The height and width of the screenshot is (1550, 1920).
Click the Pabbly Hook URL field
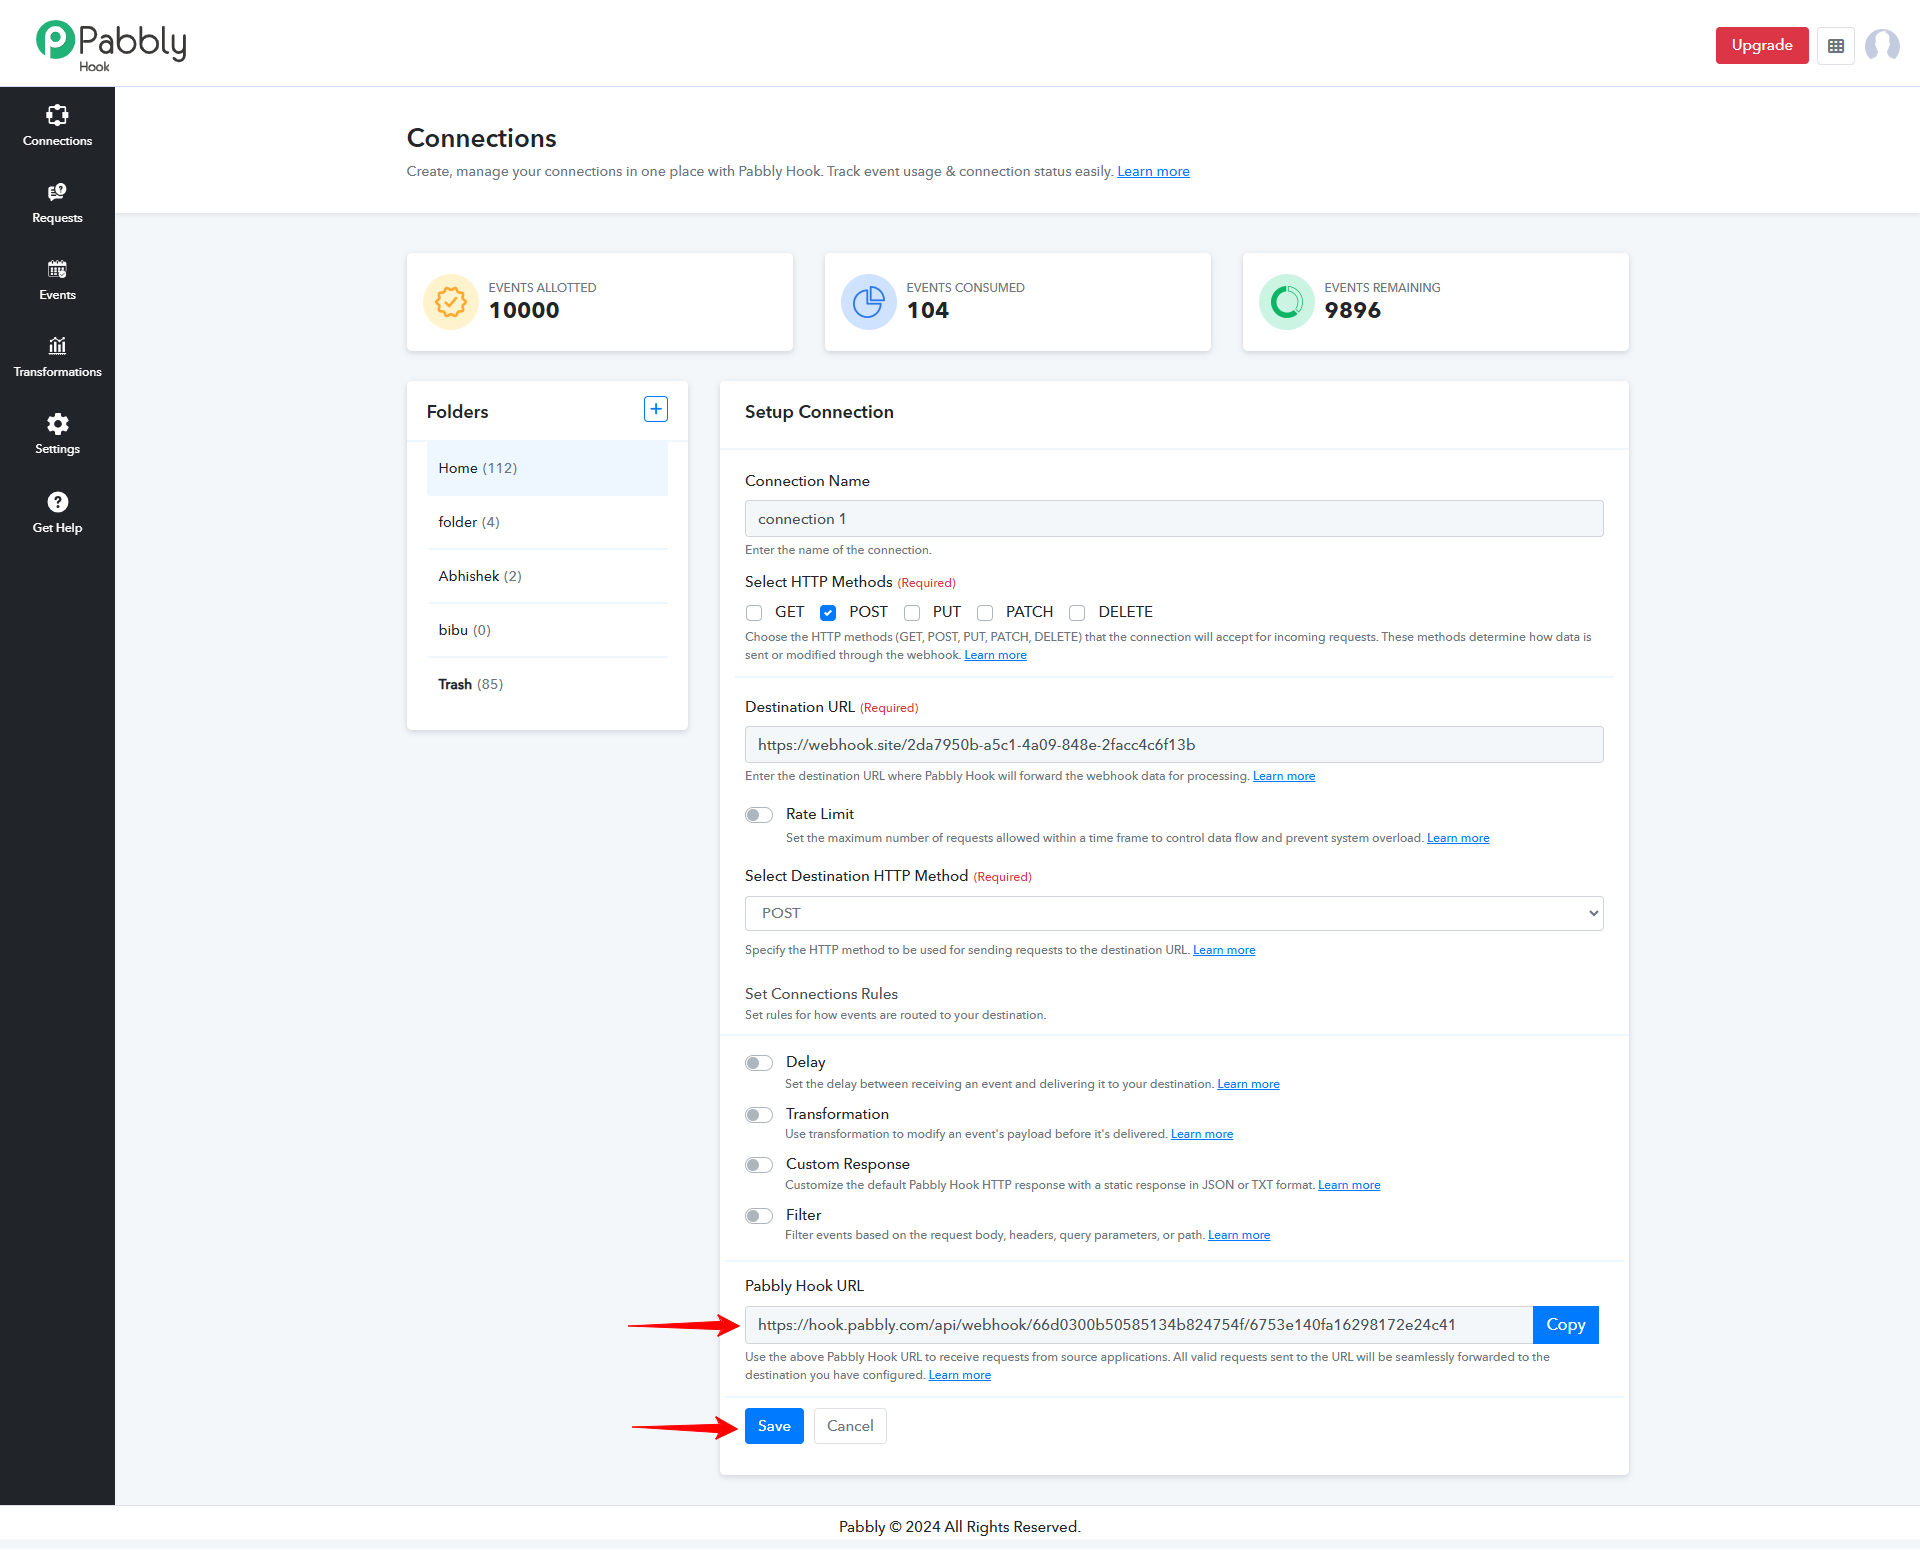pyautogui.click(x=1139, y=1325)
